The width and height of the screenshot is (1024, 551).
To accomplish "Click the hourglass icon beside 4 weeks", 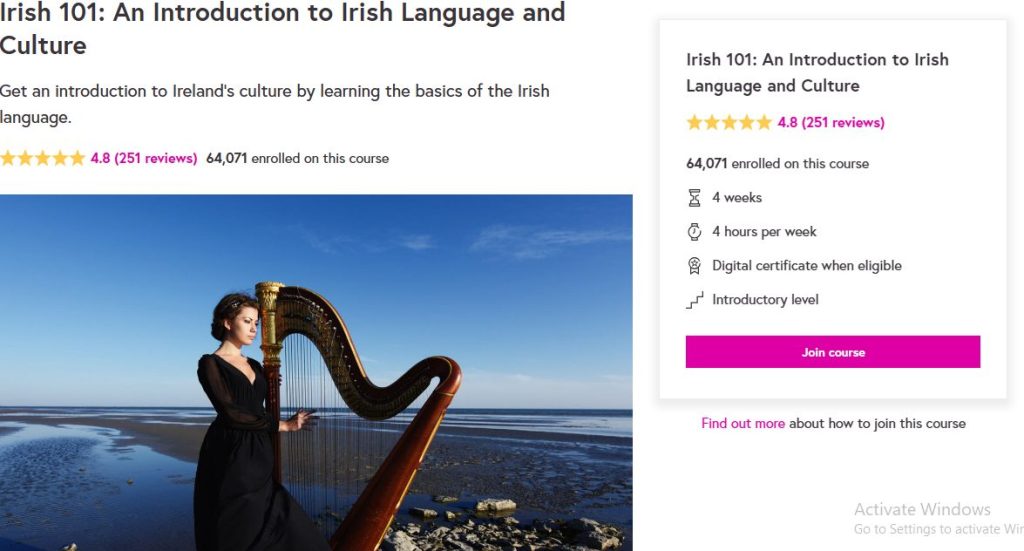I will click(x=694, y=198).
